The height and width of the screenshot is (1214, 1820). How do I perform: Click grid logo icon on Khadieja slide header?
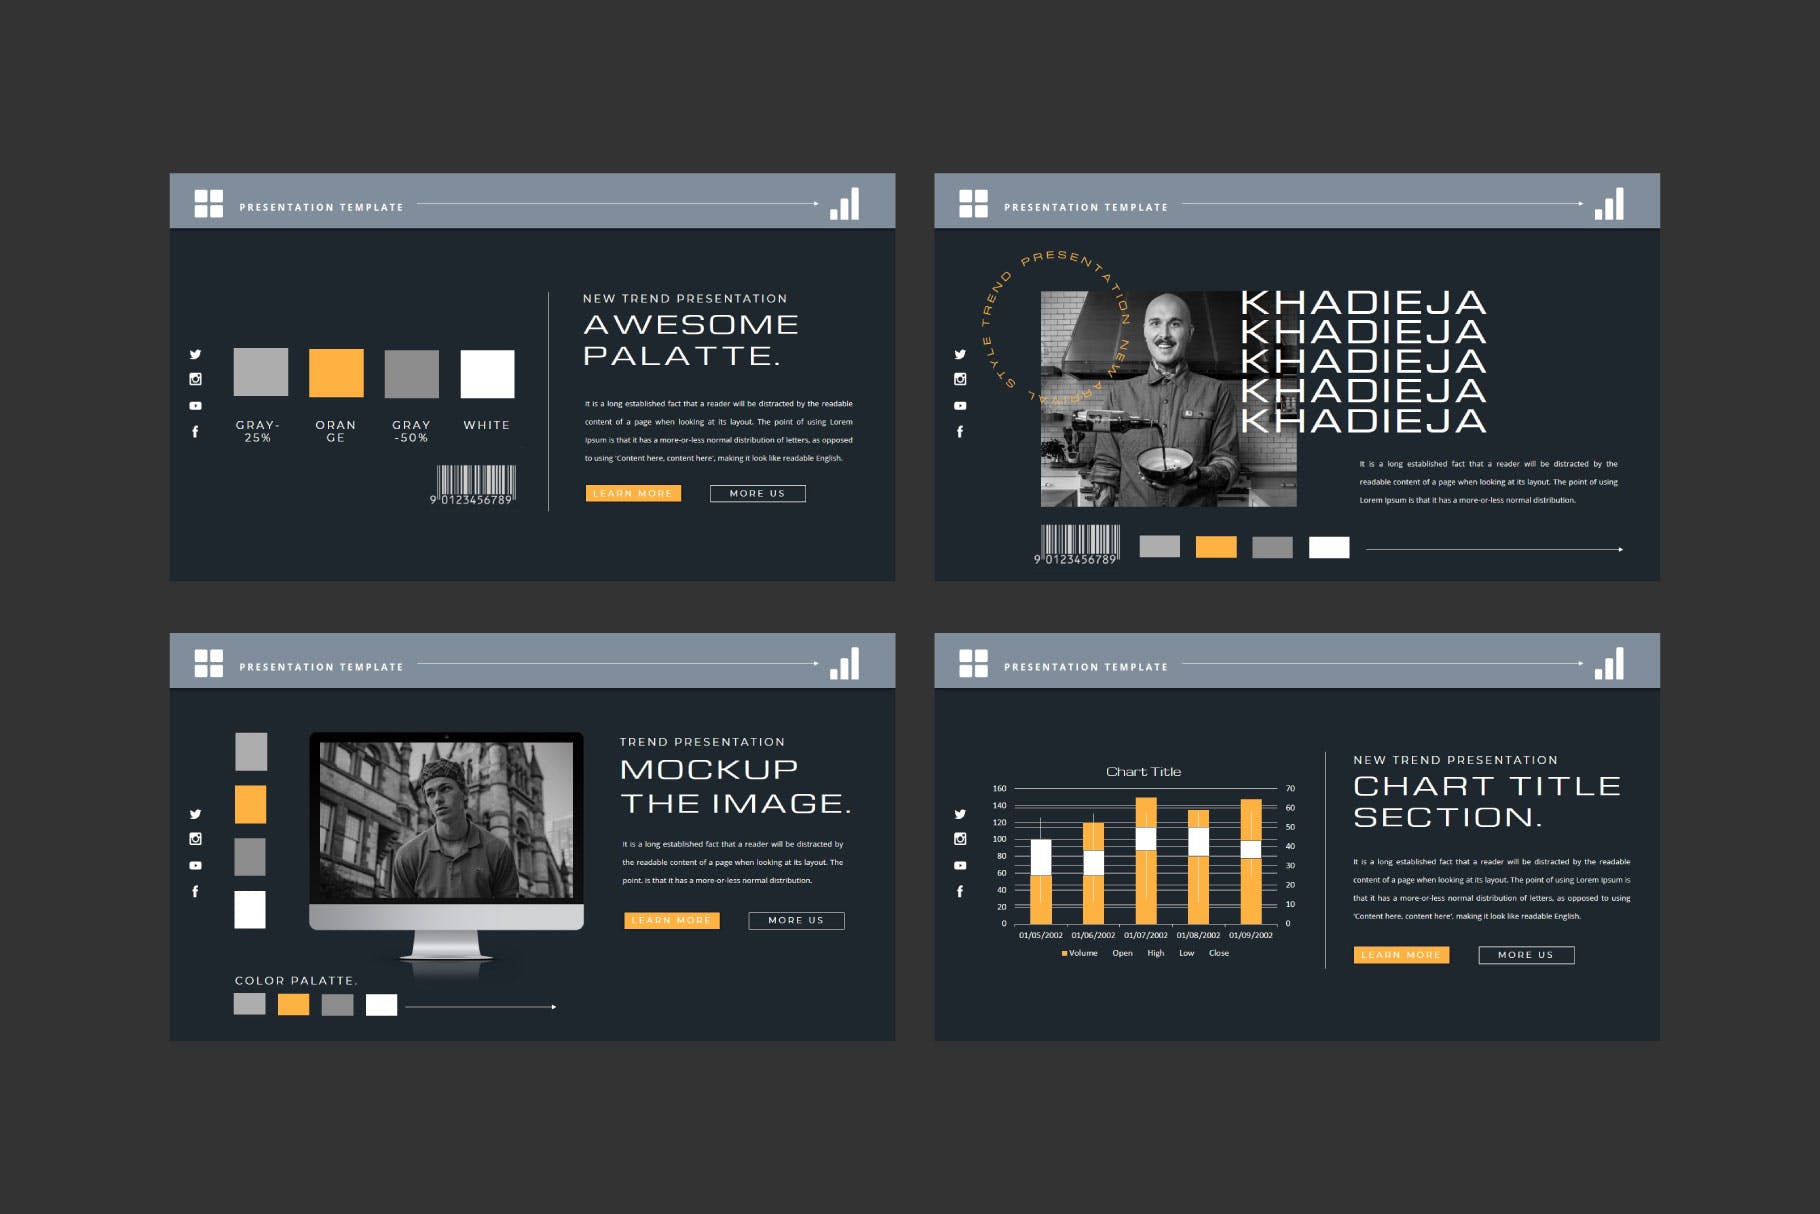click(x=973, y=204)
